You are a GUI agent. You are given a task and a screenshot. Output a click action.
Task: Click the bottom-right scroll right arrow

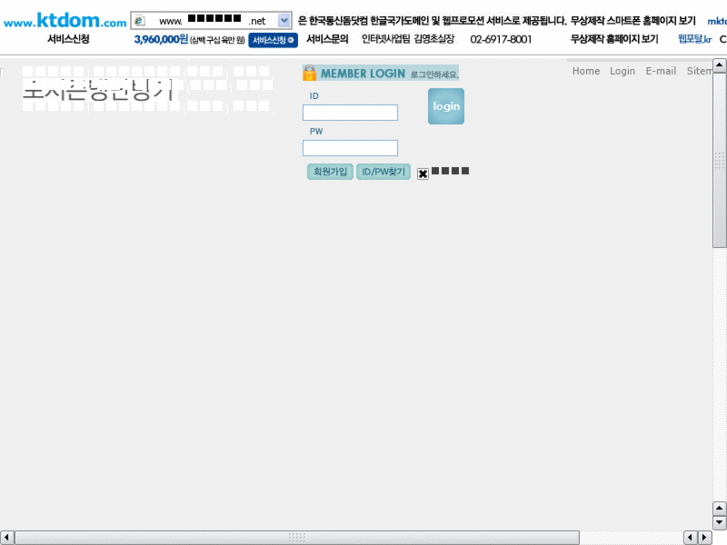click(705, 538)
